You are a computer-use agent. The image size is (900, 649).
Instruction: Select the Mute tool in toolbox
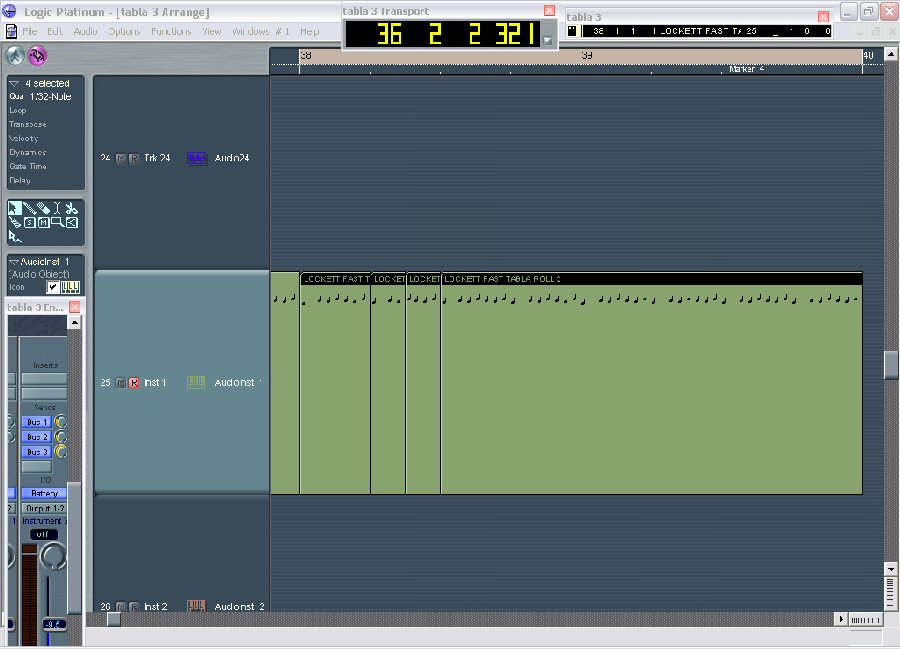44,222
